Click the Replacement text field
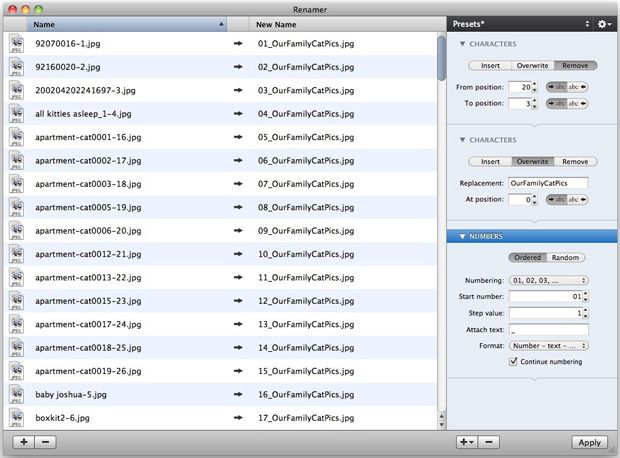Image resolution: width=620 pixels, height=458 pixels. click(548, 184)
